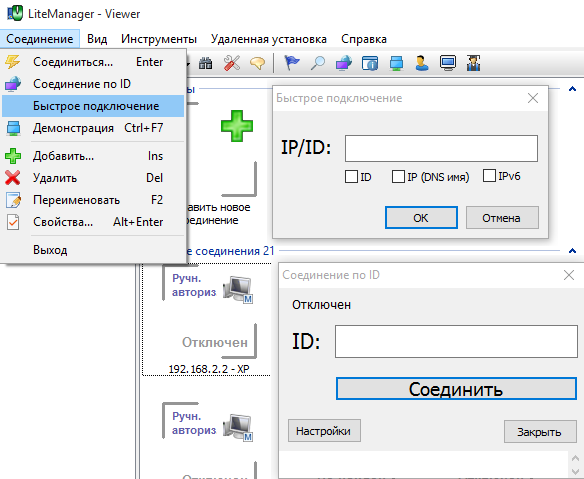
Task: Choose Выход to exit the program
Action: (93, 250)
